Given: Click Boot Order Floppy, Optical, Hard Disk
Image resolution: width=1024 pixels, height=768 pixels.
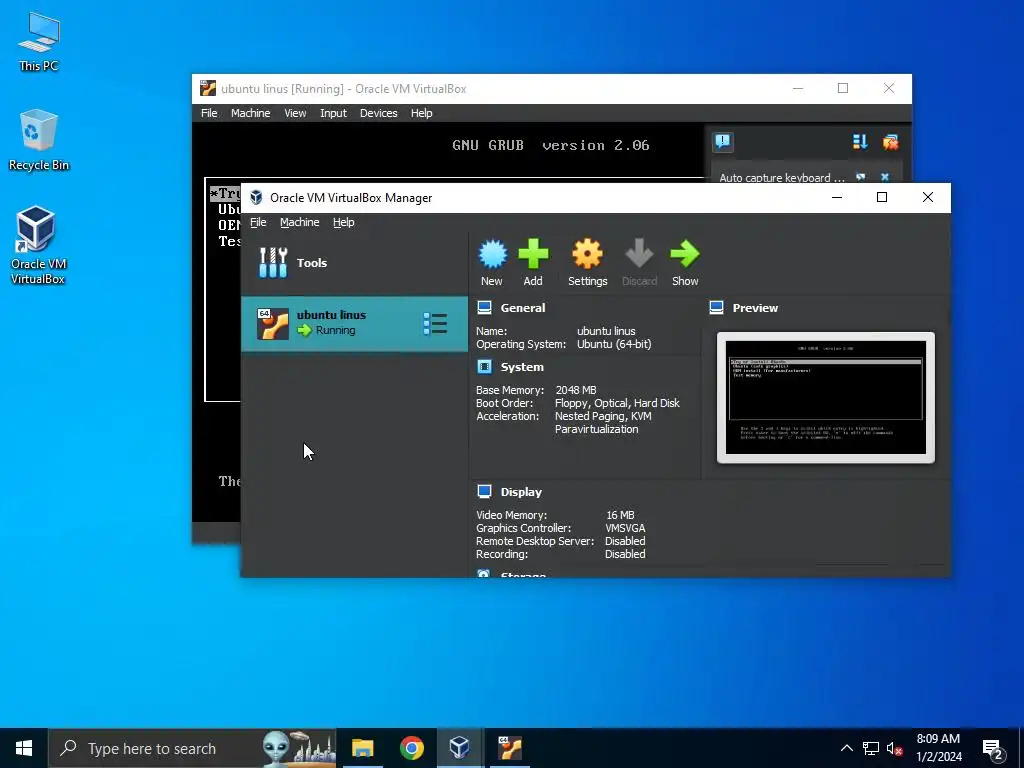Looking at the screenshot, I should [617, 403].
